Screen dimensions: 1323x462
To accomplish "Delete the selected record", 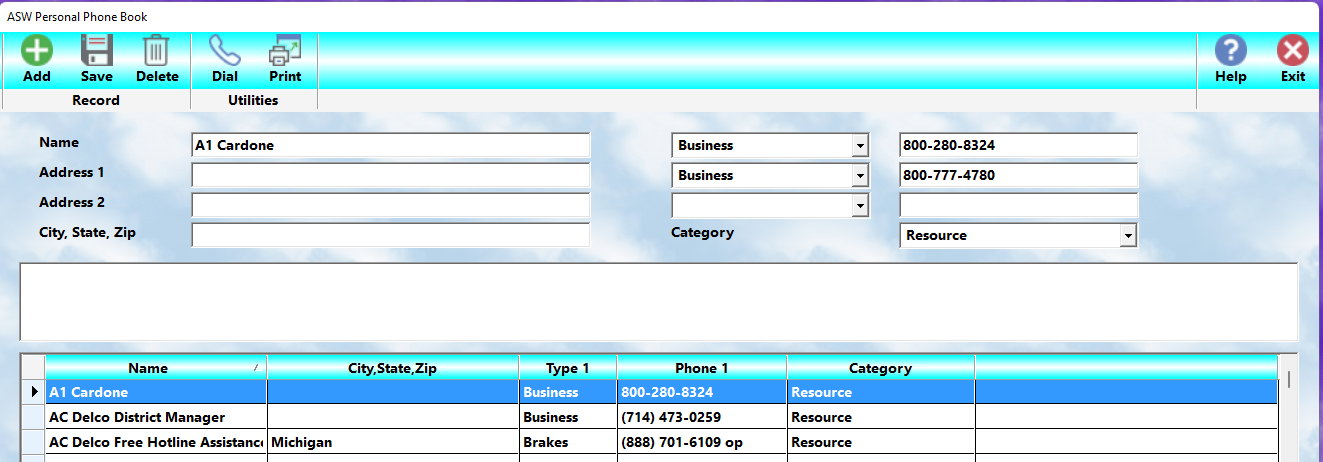I will click(x=157, y=60).
